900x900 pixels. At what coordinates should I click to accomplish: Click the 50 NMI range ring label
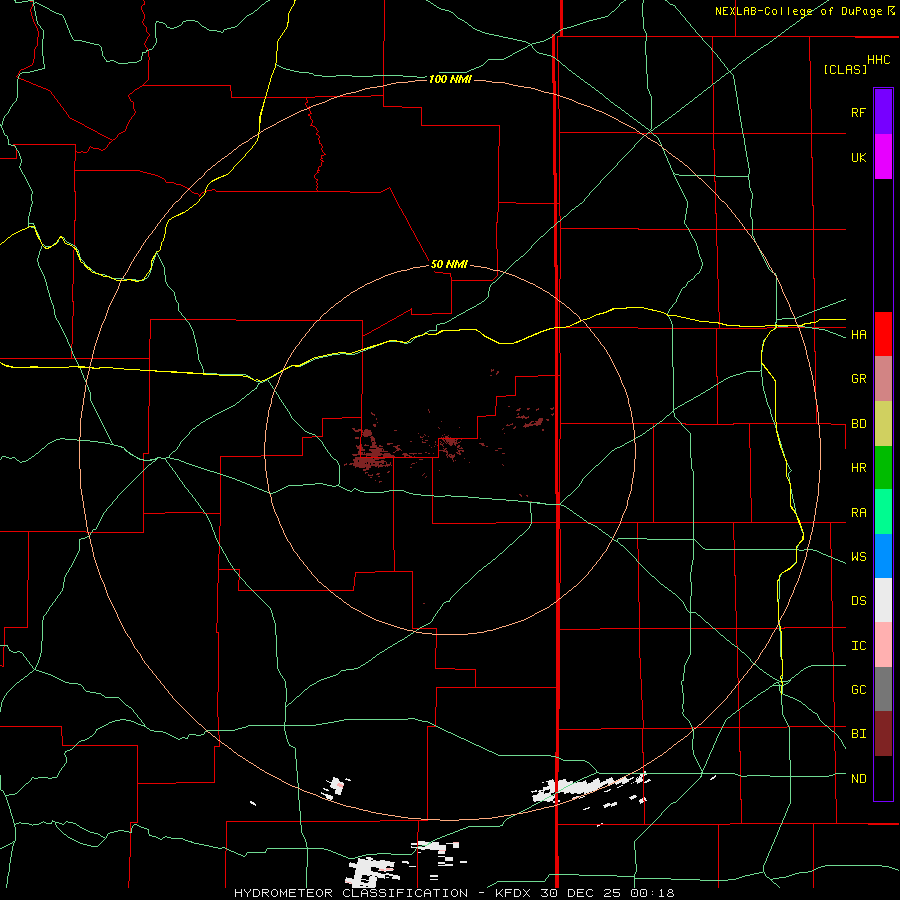point(449,264)
